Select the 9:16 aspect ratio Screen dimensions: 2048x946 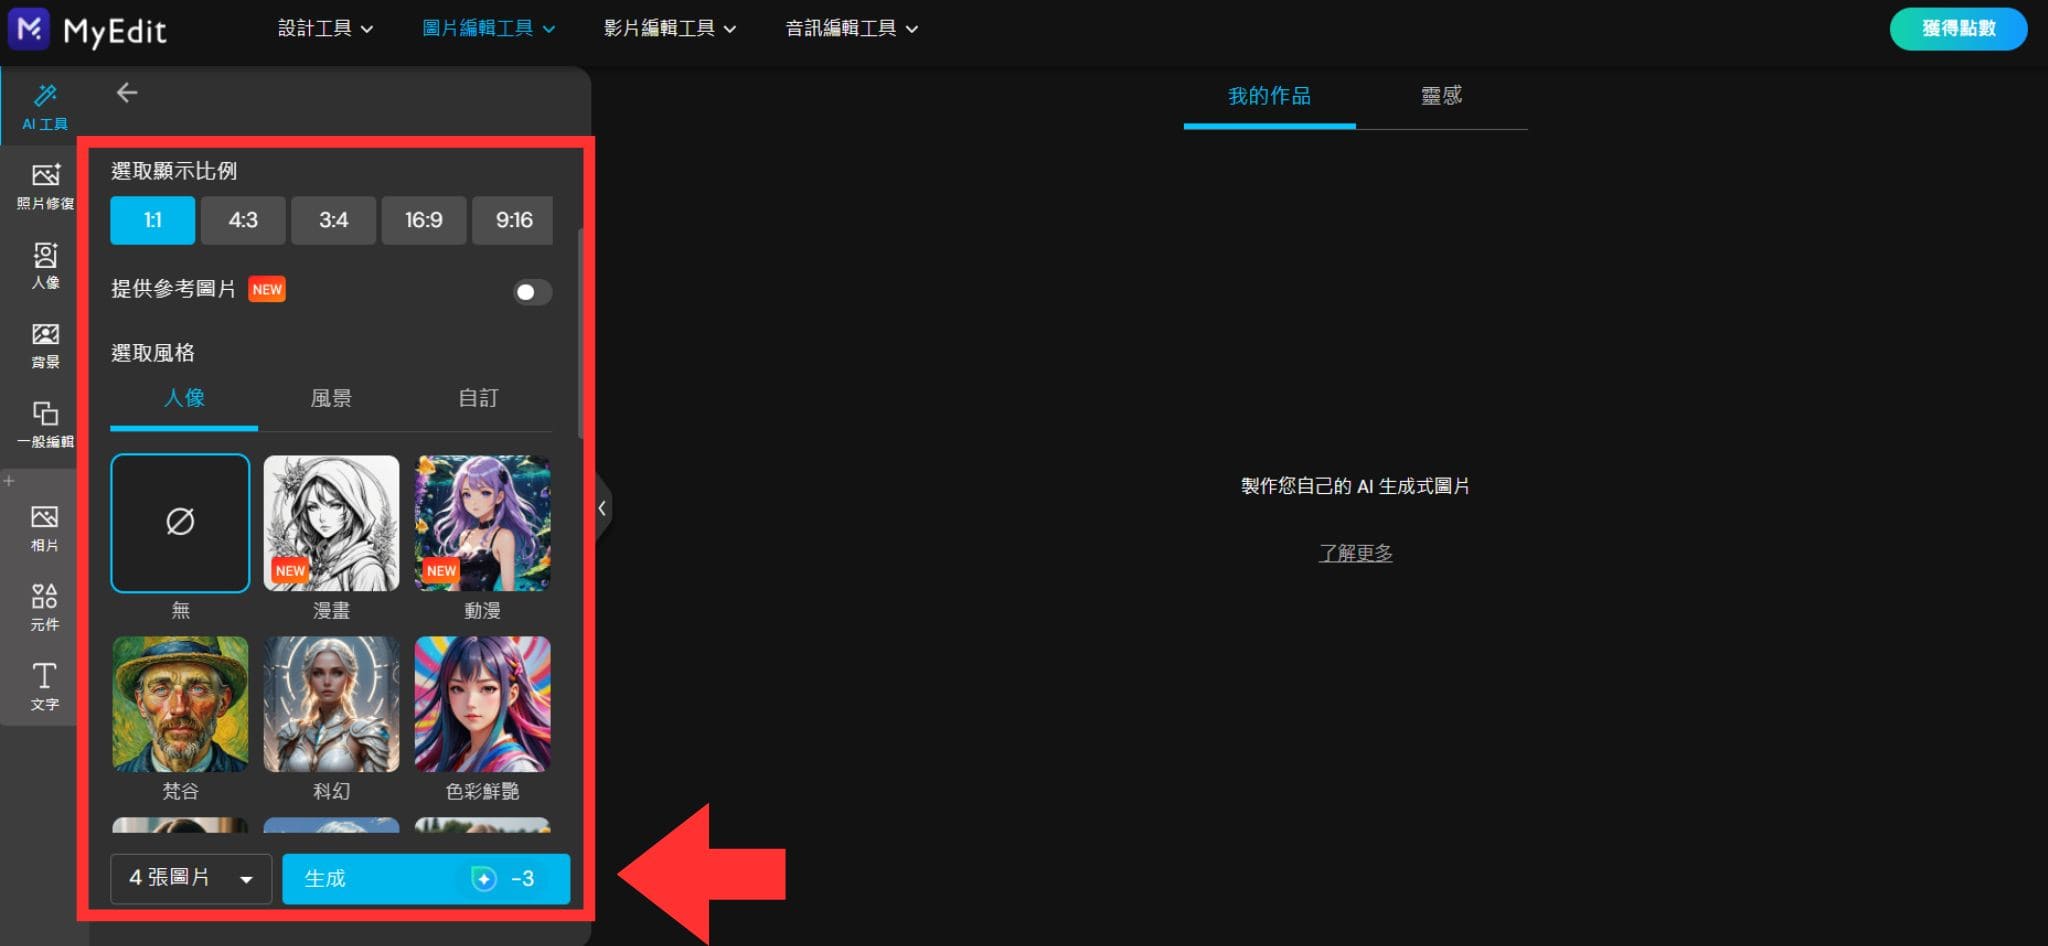(512, 220)
